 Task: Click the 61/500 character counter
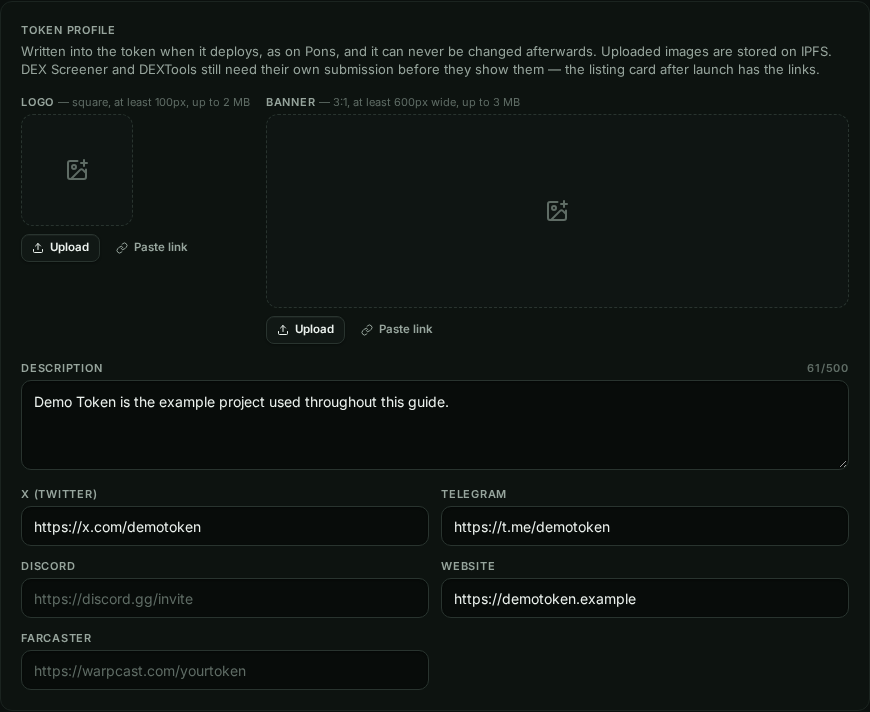click(827, 368)
